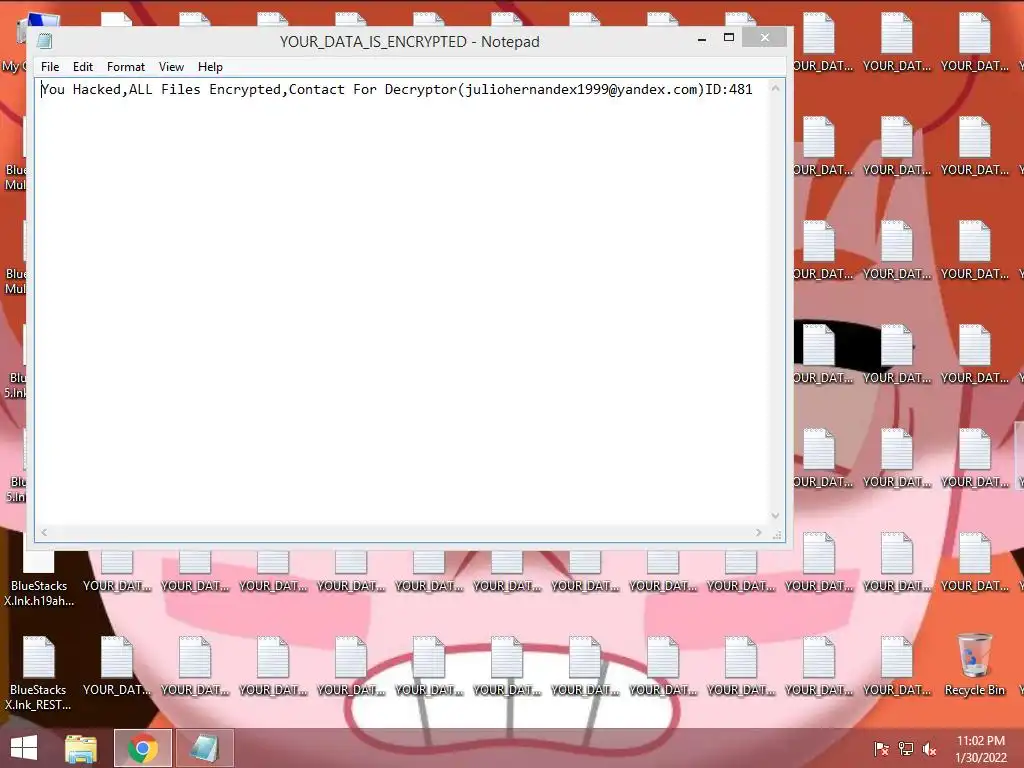Click the Notepad icon in the title bar
1024x768 pixels.
[x=44, y=42]
